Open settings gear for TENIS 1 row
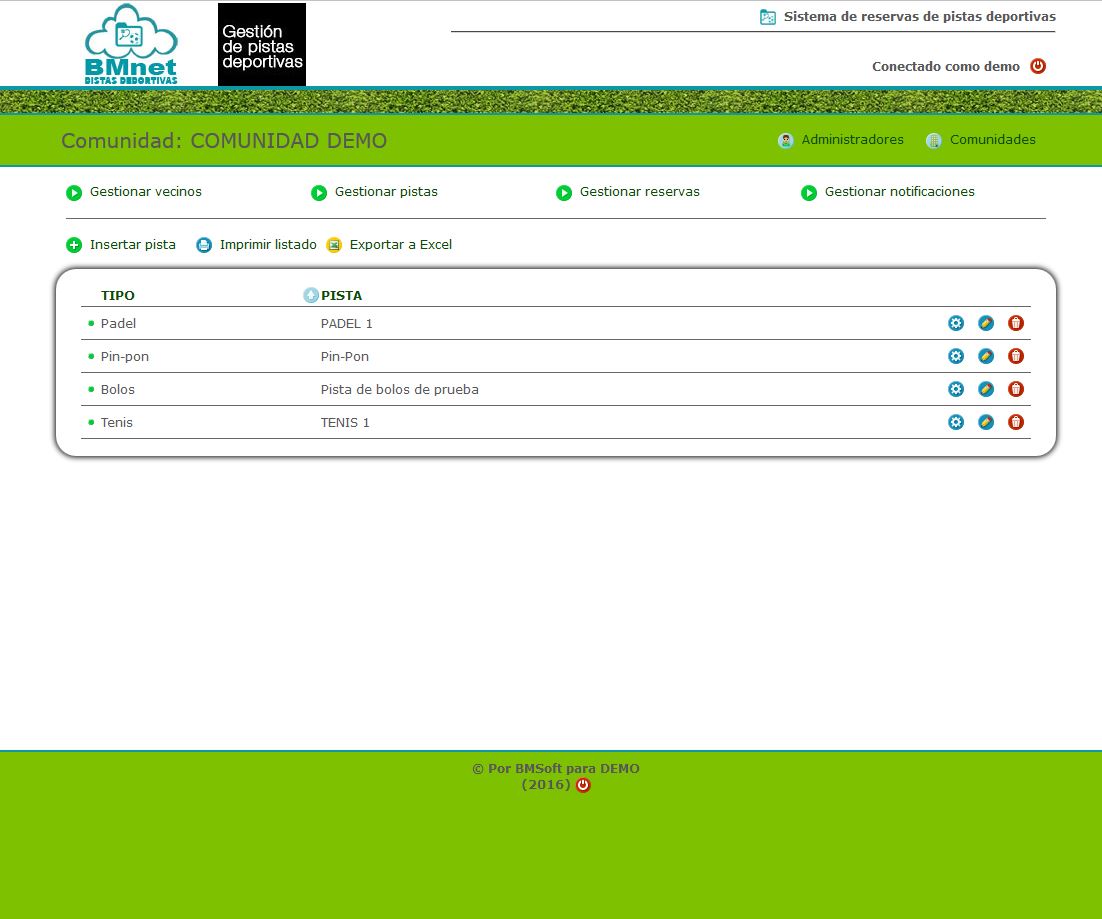Screen dimensions: 1102x919 point(956,422)
